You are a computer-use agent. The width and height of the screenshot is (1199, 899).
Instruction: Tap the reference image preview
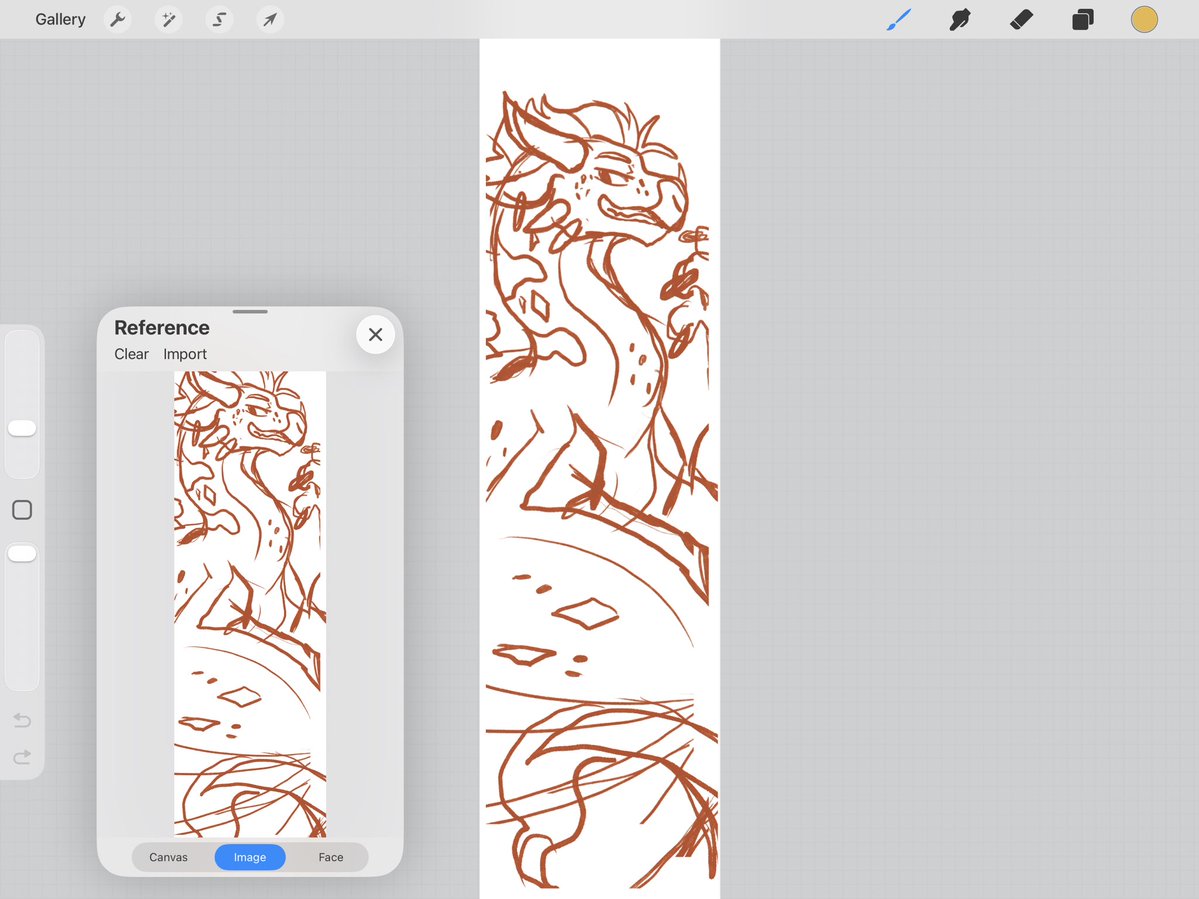click(250, 604)
